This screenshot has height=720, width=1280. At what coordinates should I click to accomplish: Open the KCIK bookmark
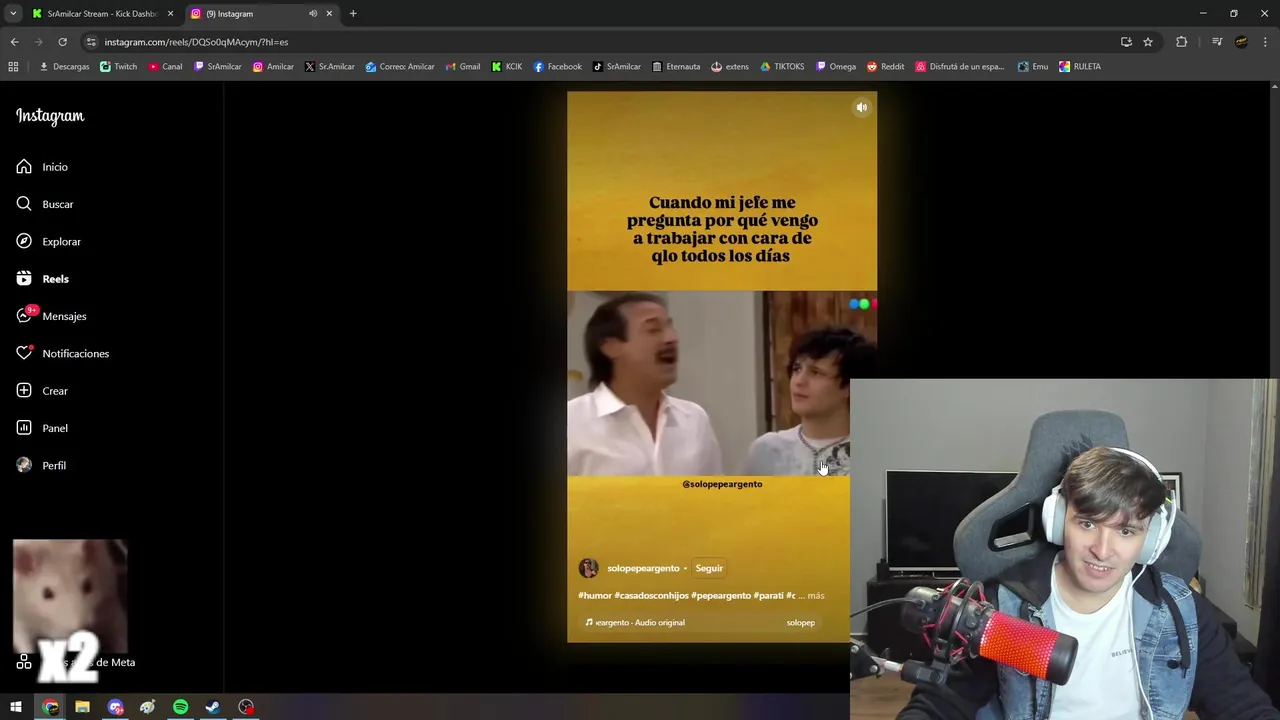click(x=507, y=67)
